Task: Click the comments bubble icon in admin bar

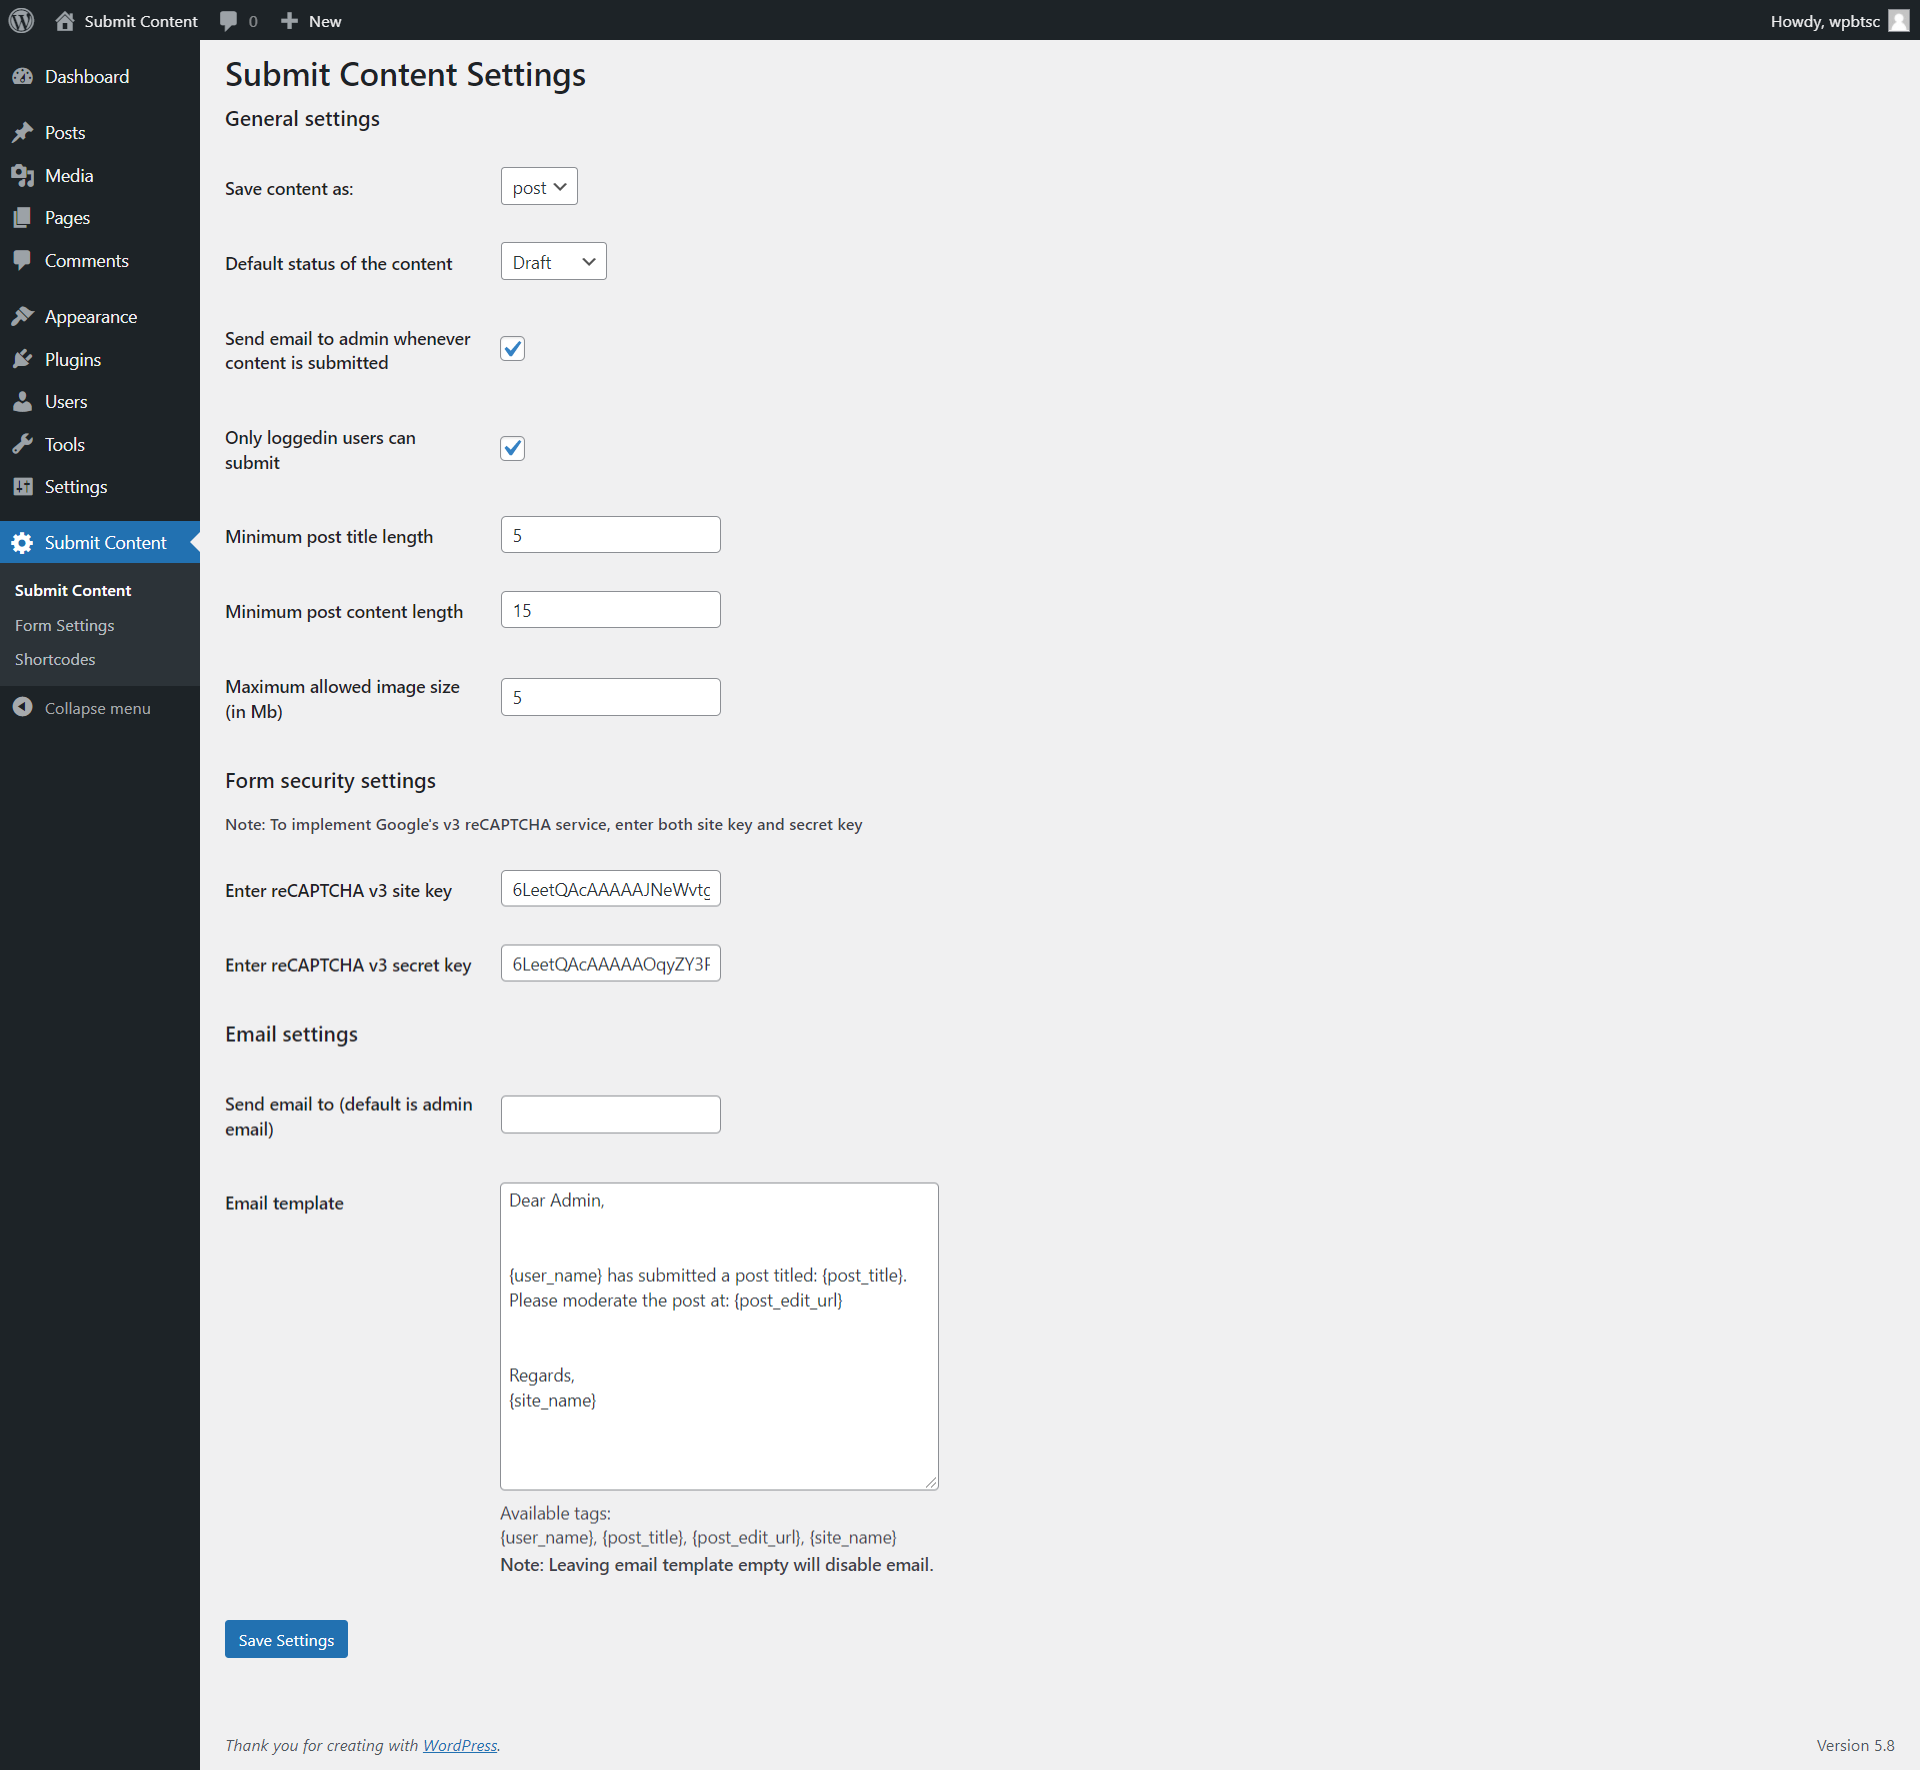Action: click(229, 21)
